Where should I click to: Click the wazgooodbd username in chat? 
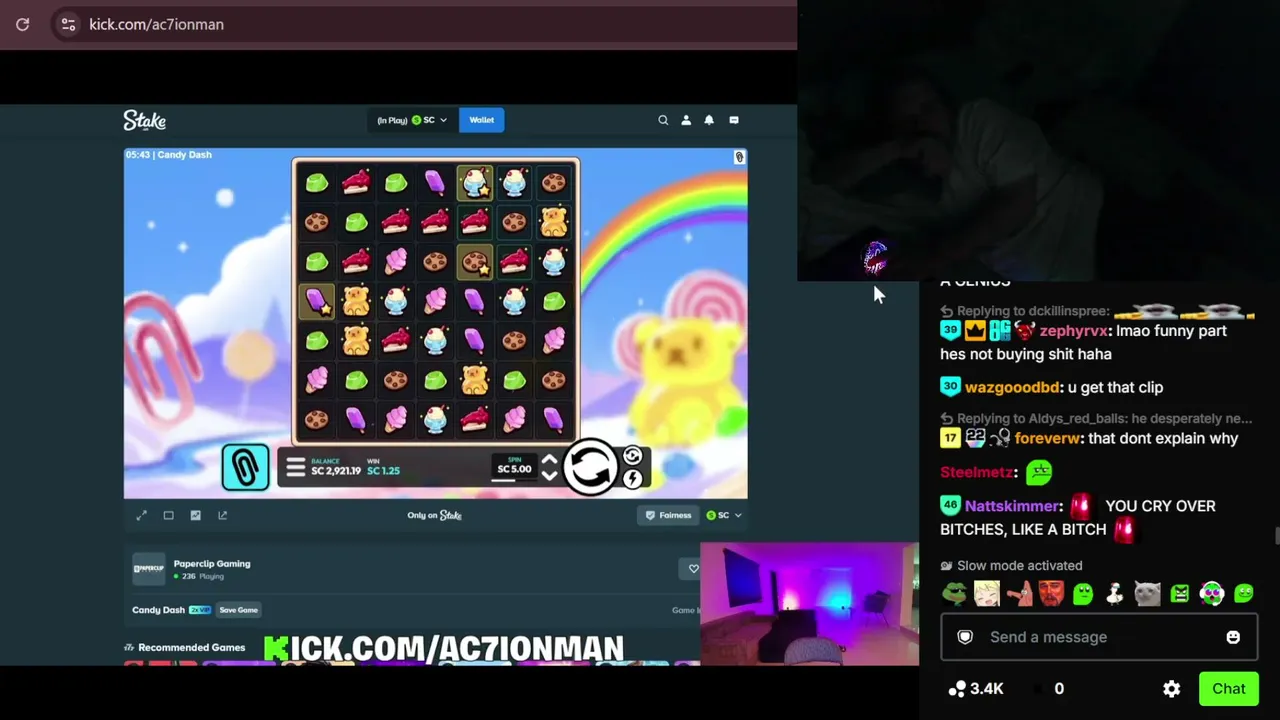tap(1012, 387)
